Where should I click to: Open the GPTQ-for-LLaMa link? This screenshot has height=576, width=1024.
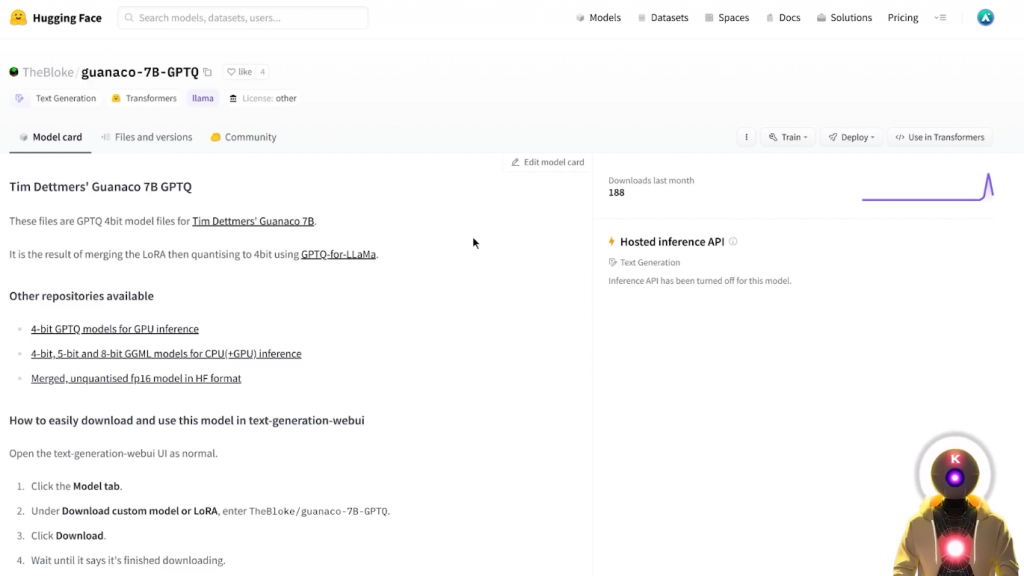pos(339,254)
